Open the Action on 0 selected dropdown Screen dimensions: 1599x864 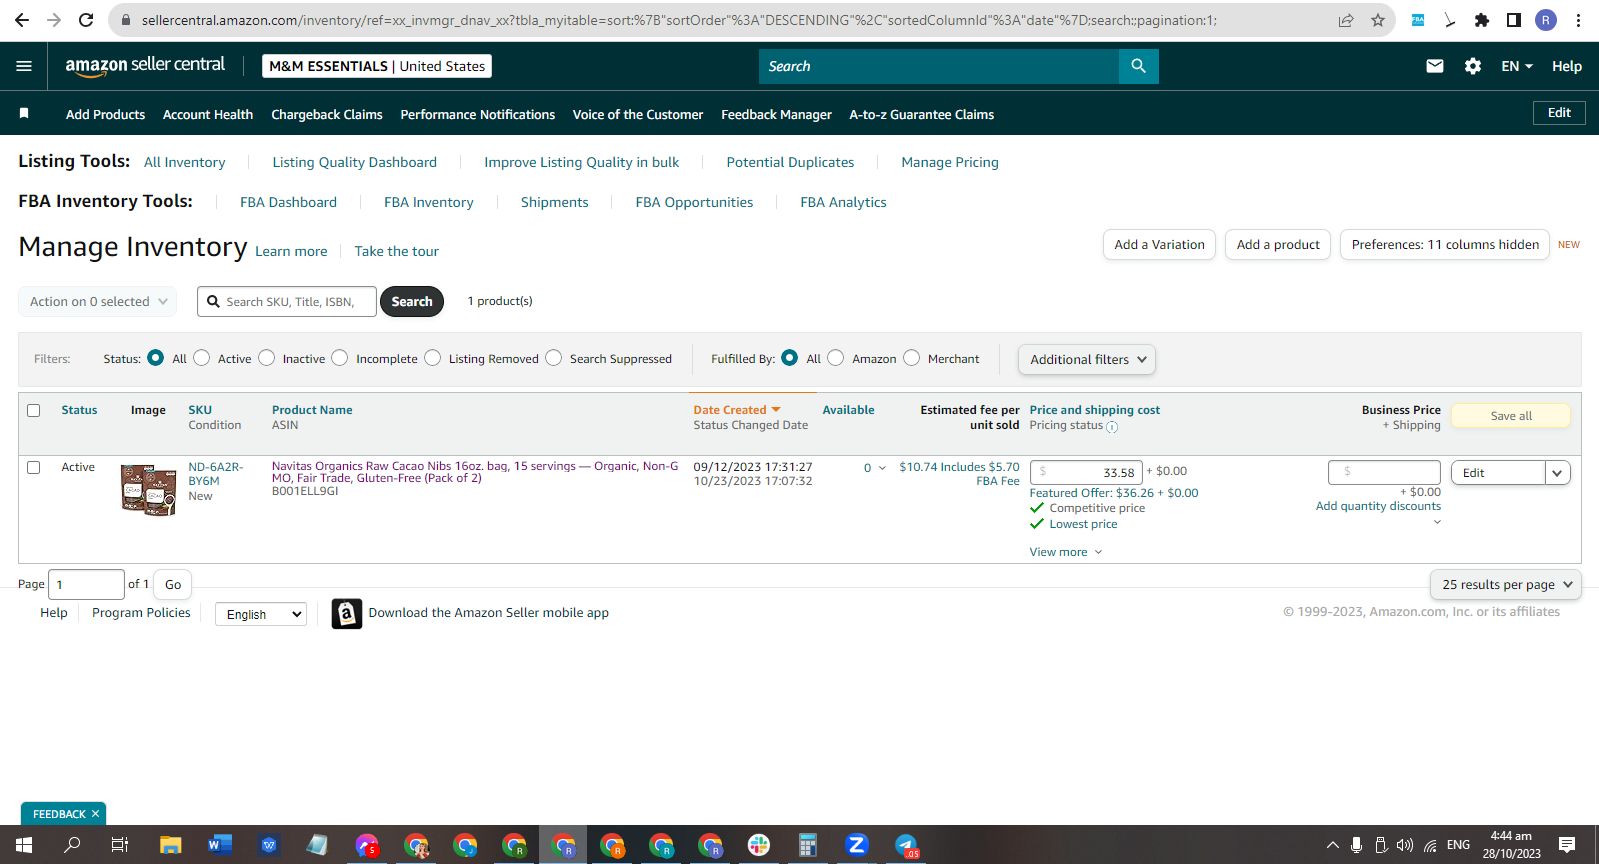(98, 301)
